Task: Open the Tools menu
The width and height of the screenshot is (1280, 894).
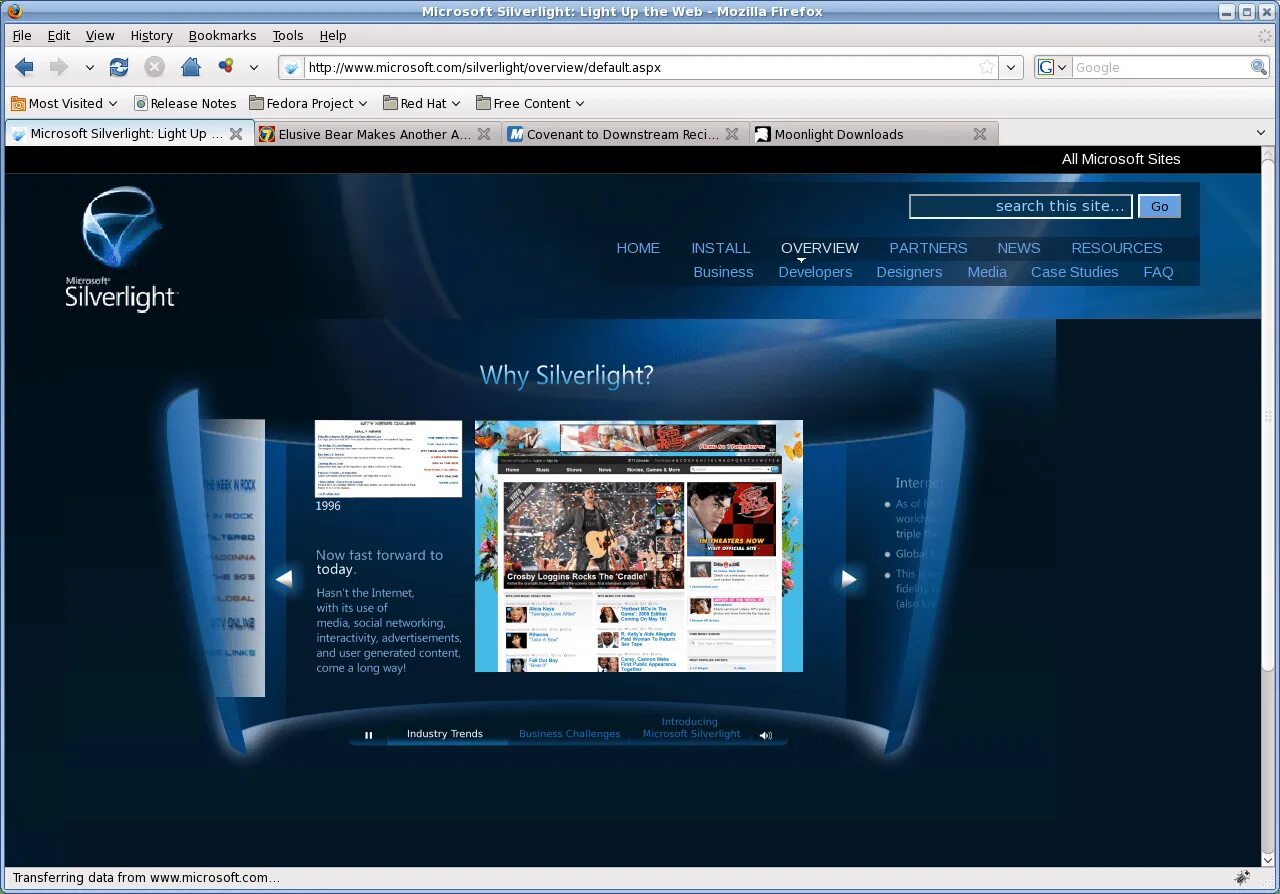Action: coord(288,35)
